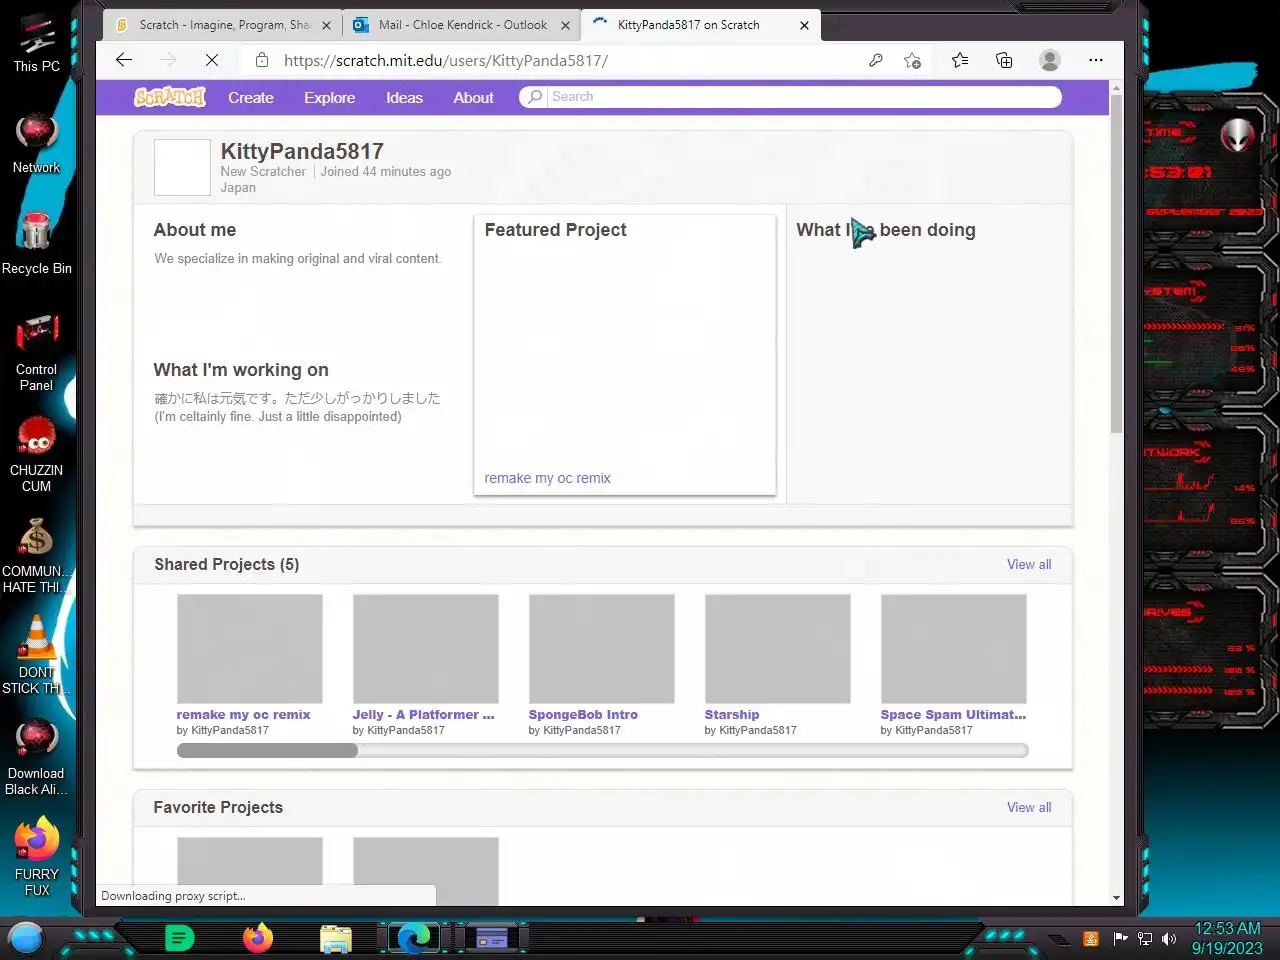Viewport: 1280px width, 960px height.
Task: Click the Microsoft Edge taskbar icon
Action: tap(413, 938)
